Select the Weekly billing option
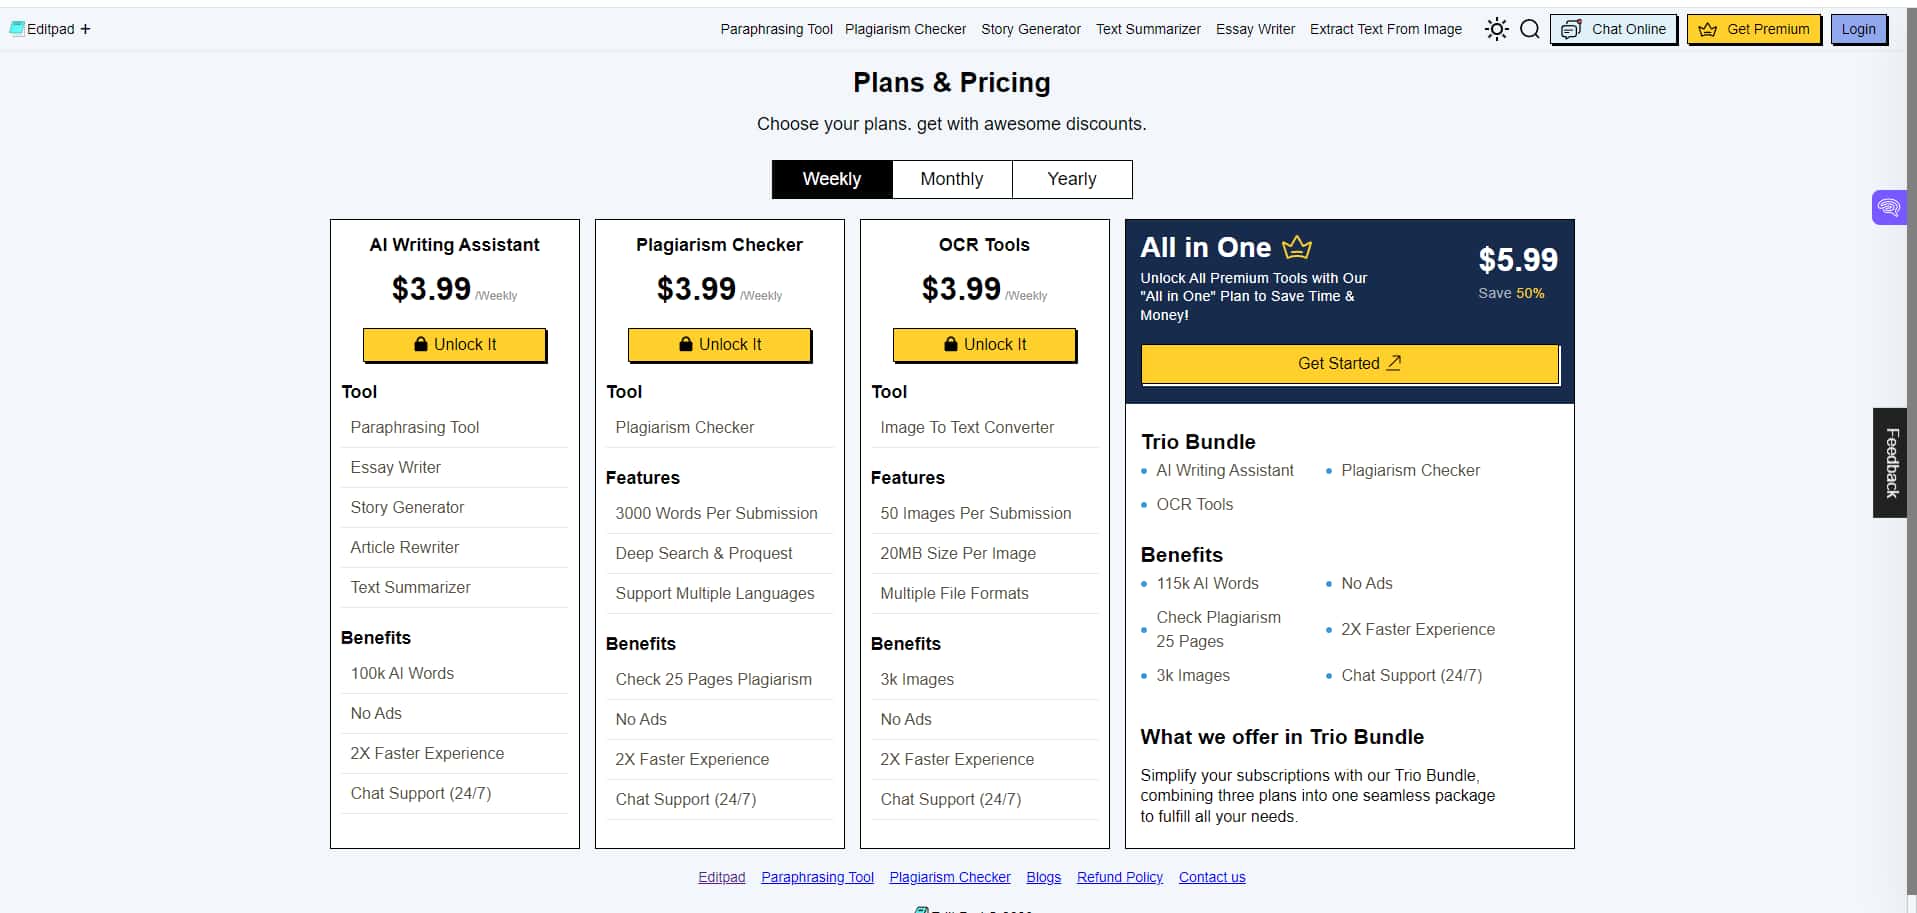The width and height of the screenshot is (1917, 913). coord(832,179)
